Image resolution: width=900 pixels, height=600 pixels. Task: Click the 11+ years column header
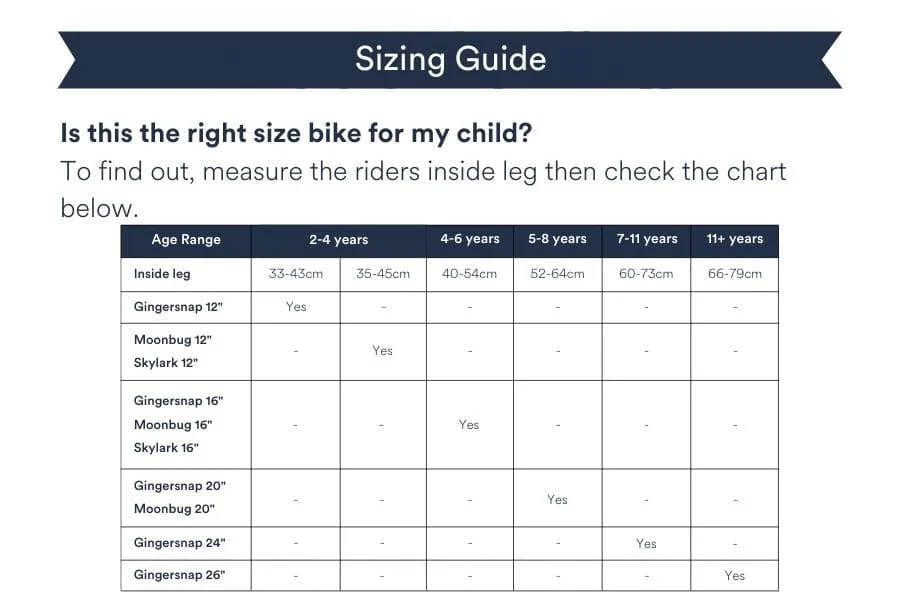[x=734, y=239]
